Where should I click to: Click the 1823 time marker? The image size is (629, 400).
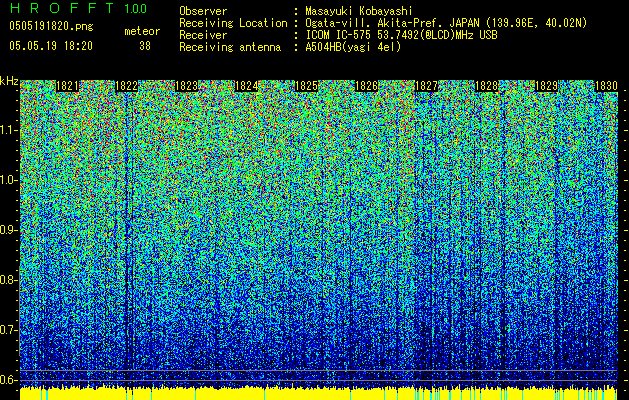pos(187,86)
